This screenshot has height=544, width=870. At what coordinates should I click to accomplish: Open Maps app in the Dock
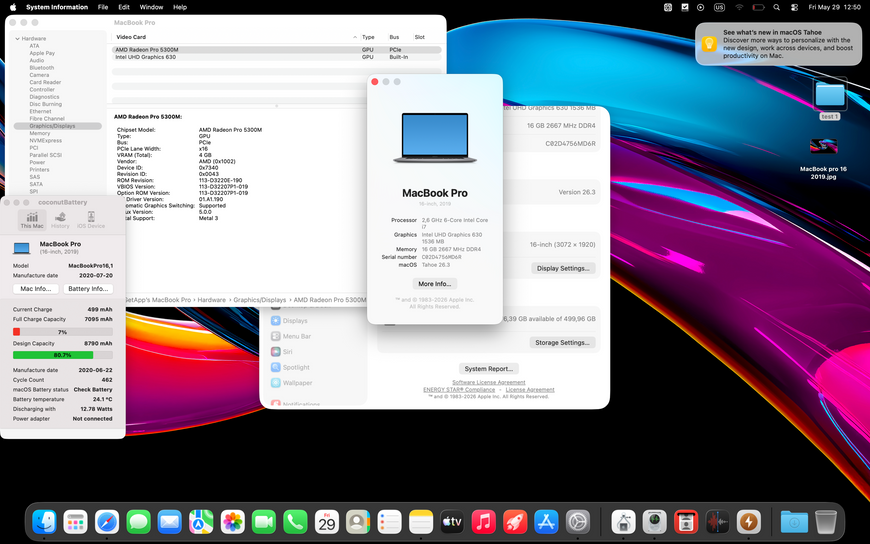point(201,522)
